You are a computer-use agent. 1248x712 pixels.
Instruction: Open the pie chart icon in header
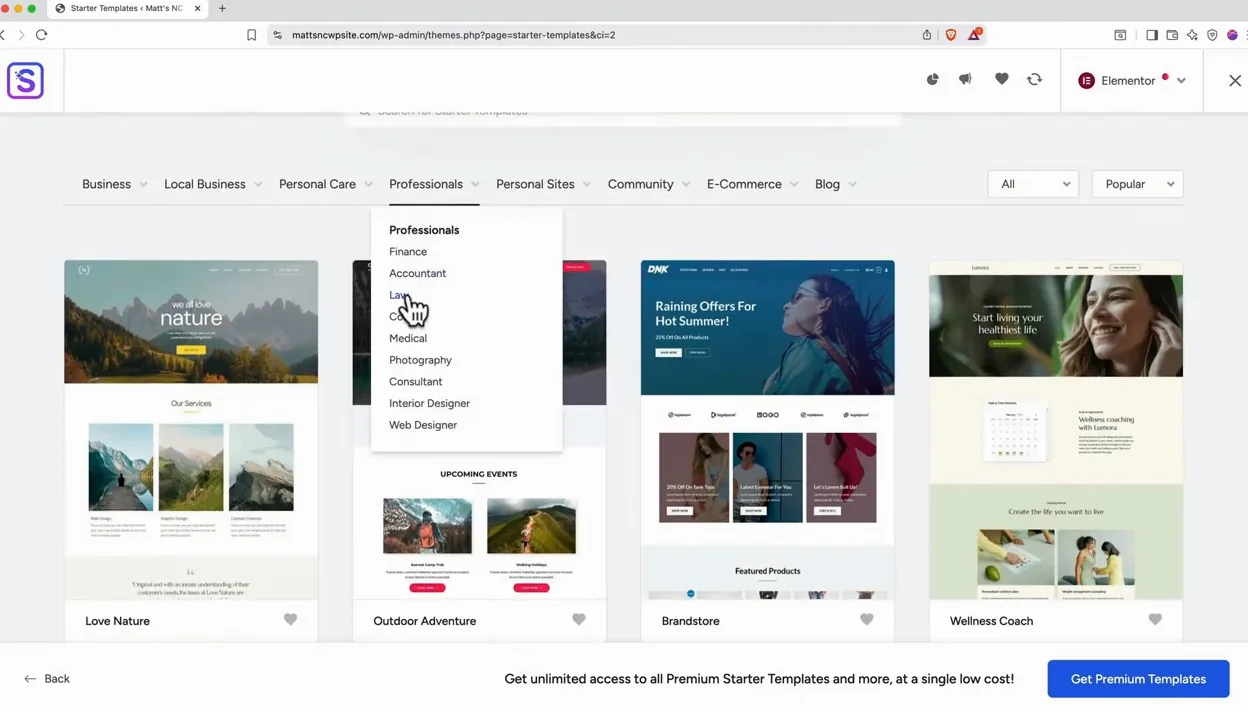click(x=932, y=79)
